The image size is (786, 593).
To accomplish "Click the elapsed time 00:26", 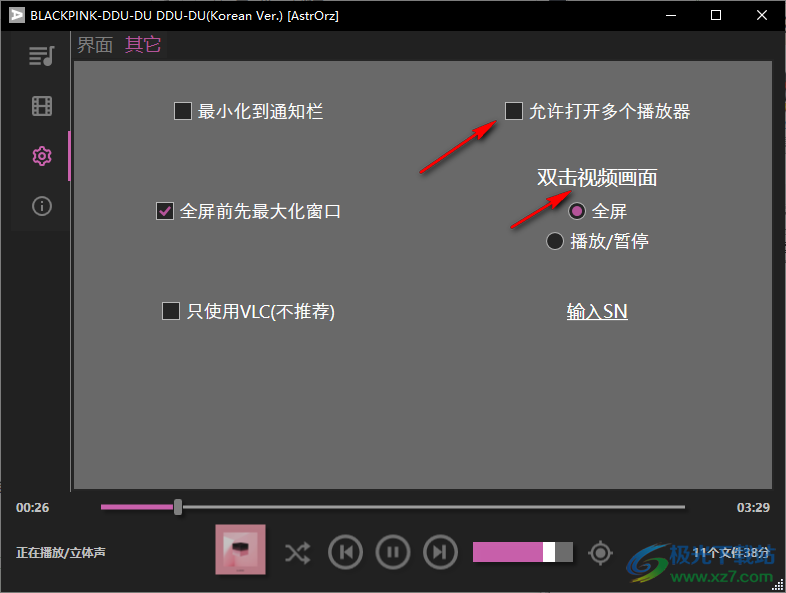I will (33, 507).
